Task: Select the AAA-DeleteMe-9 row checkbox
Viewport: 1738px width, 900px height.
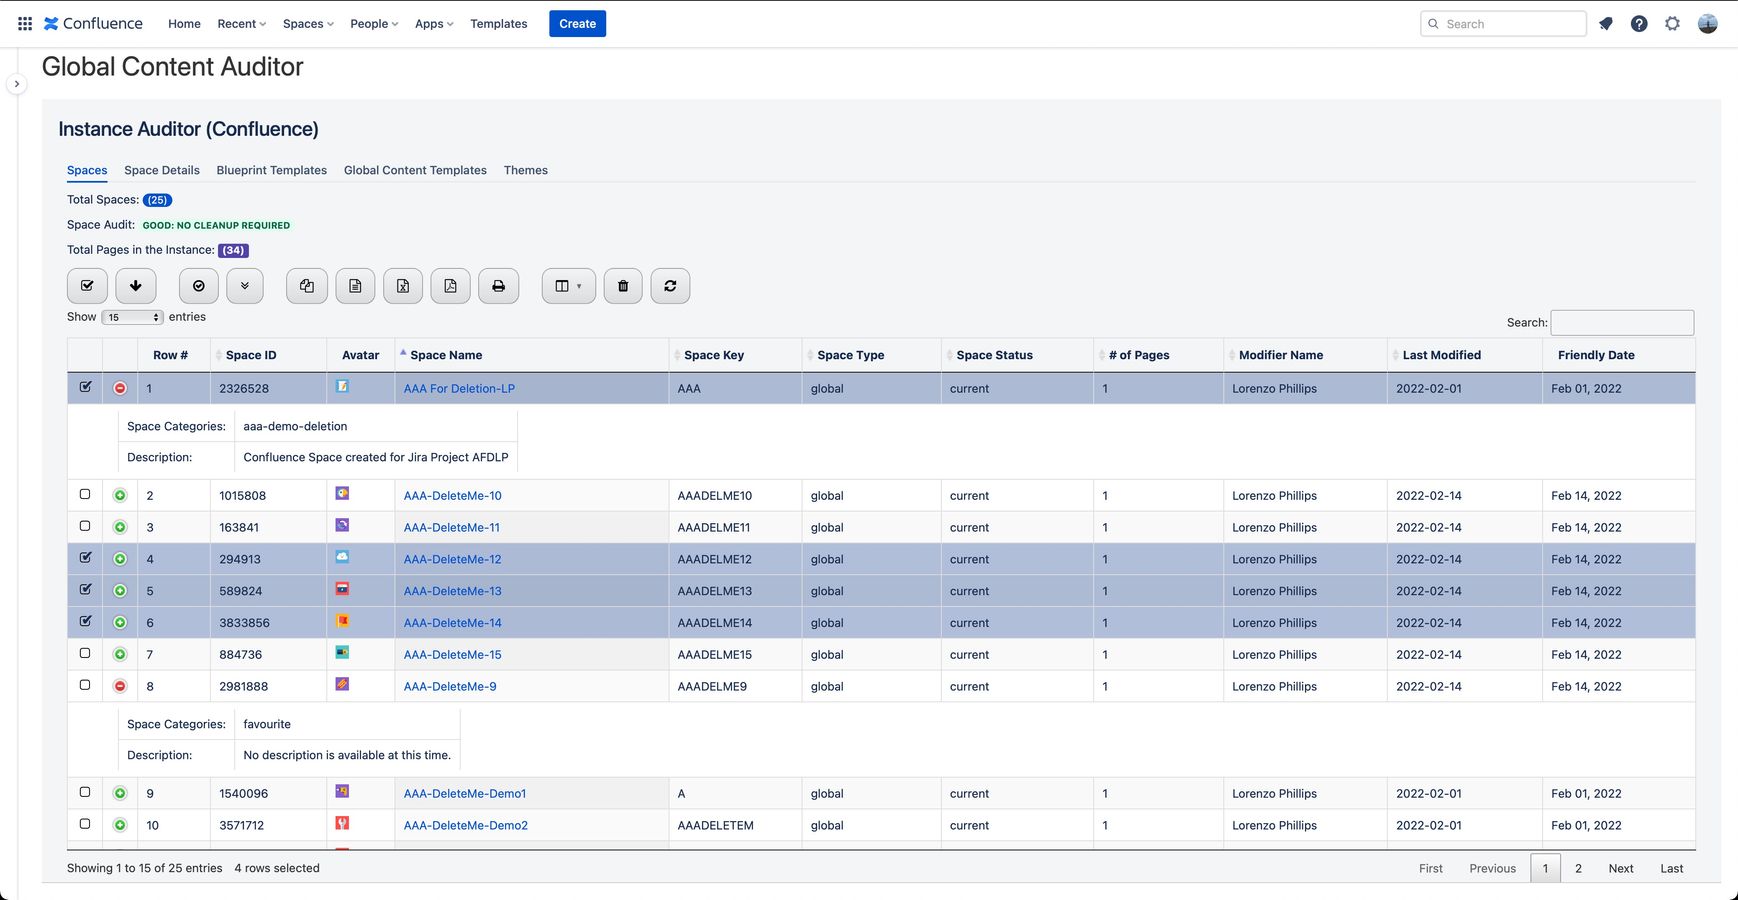Action: (x=85, y=685)
